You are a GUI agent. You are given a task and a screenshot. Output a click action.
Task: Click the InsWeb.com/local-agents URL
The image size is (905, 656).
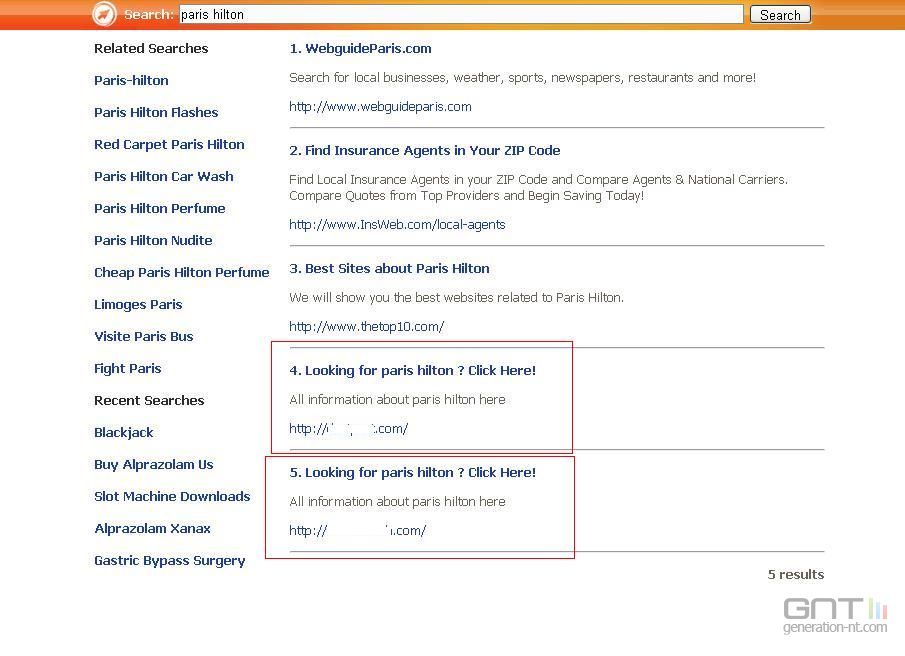pos(397,224)
